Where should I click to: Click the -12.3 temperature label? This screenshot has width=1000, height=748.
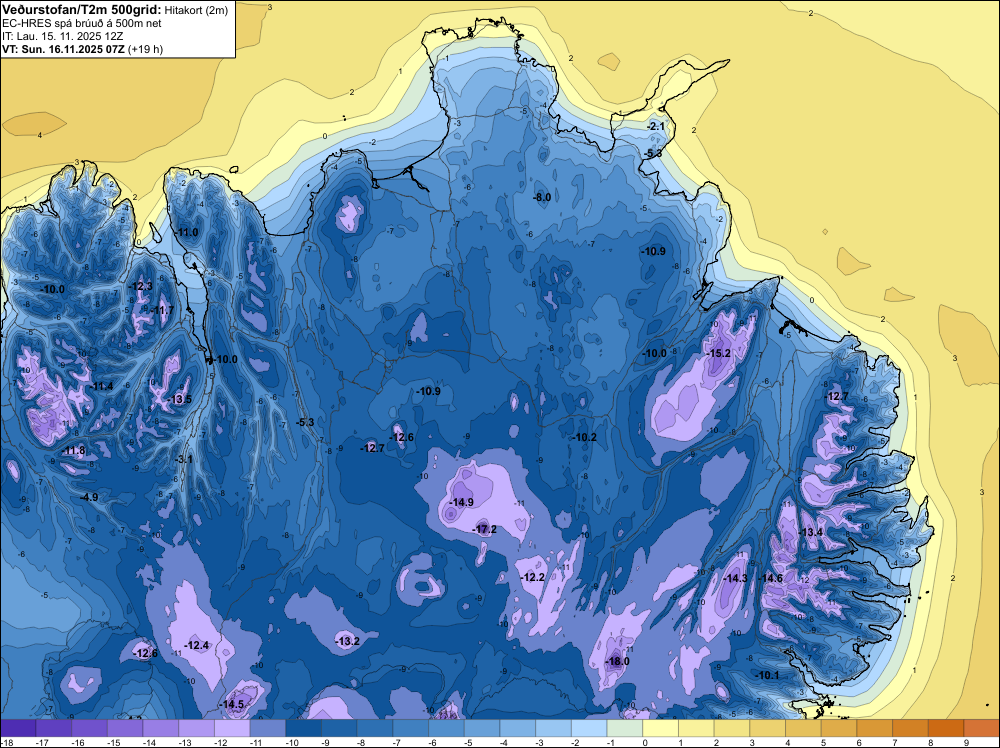pos(141,286)
